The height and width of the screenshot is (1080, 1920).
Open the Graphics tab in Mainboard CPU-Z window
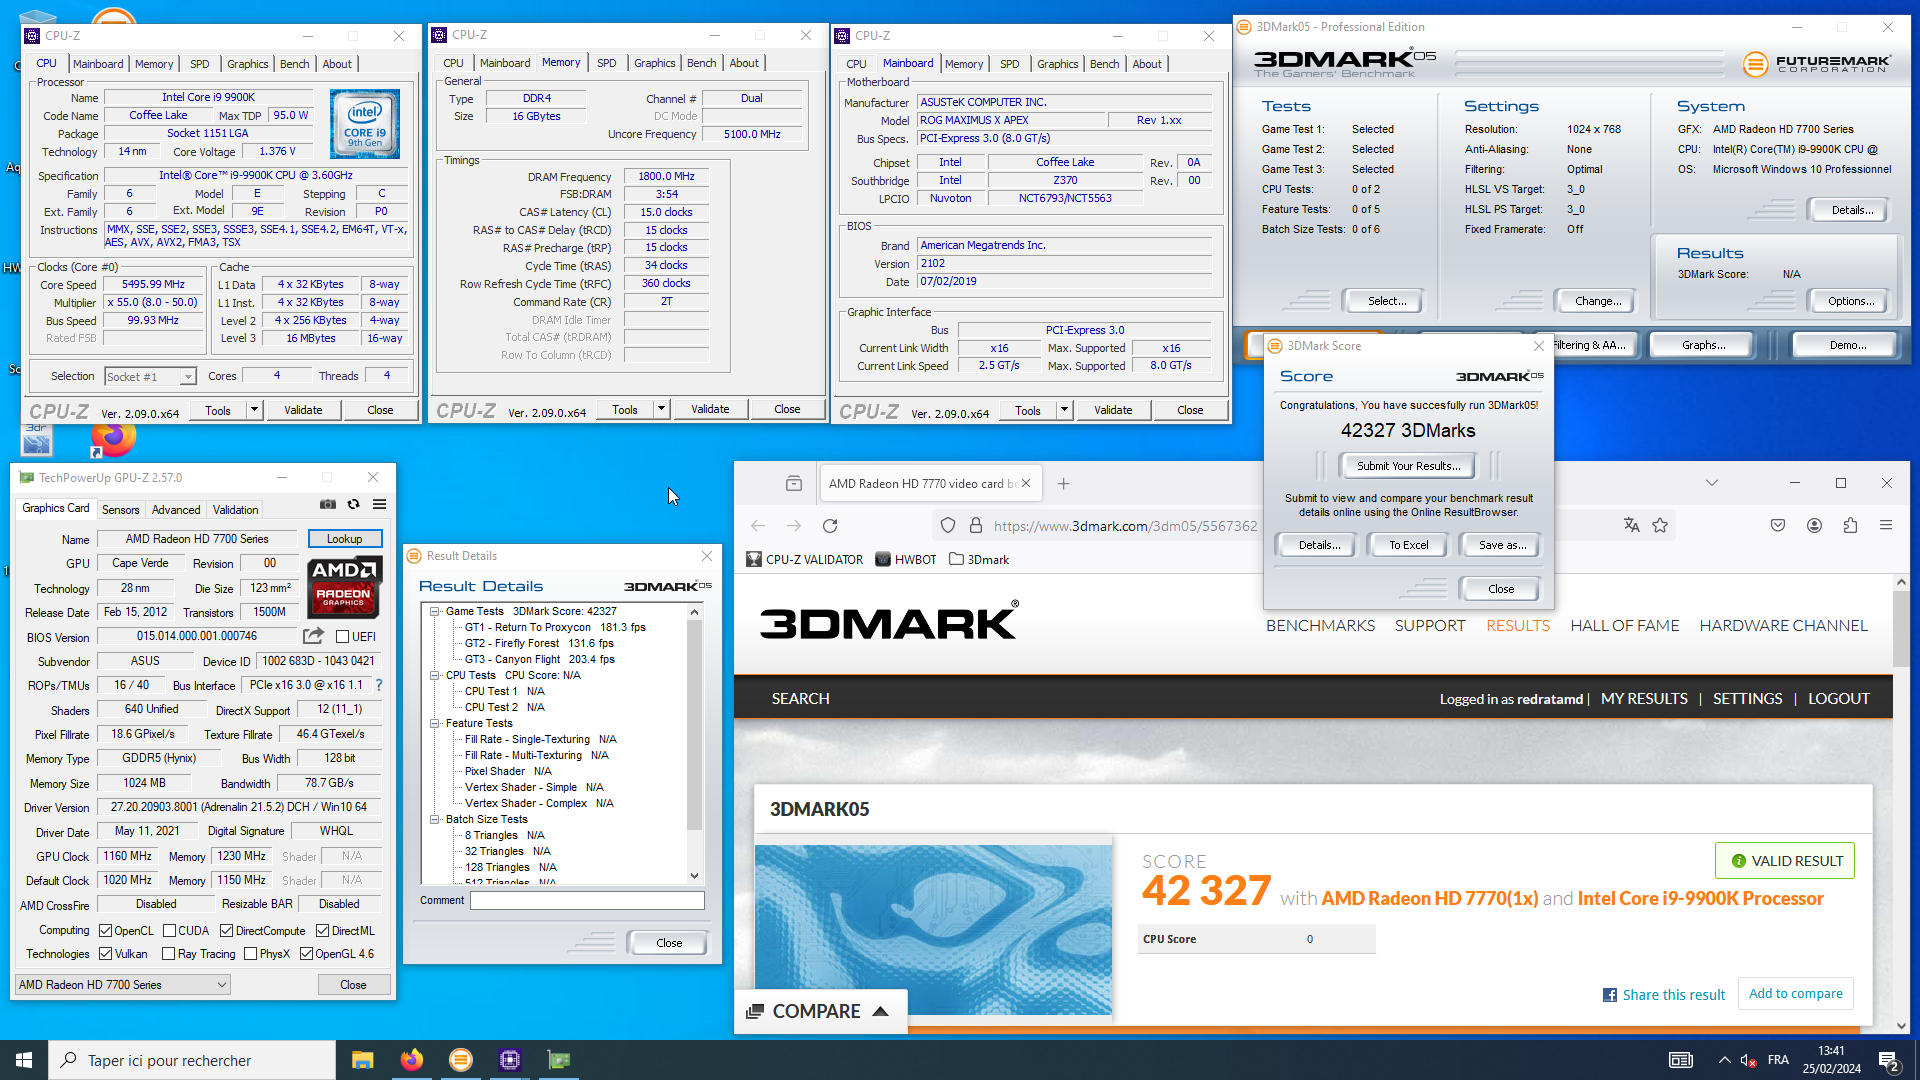pos(1057,64)
